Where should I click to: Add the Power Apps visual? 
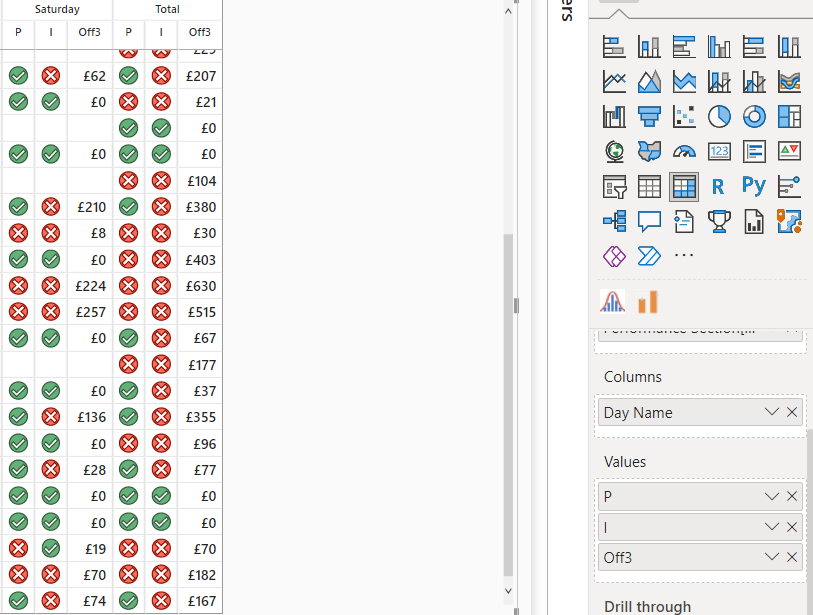tap(614, 256)
